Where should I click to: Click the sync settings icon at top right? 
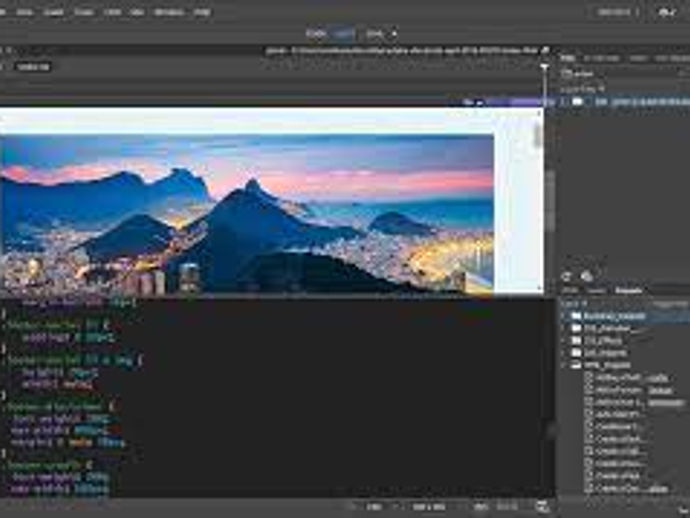tap(667, 12)
